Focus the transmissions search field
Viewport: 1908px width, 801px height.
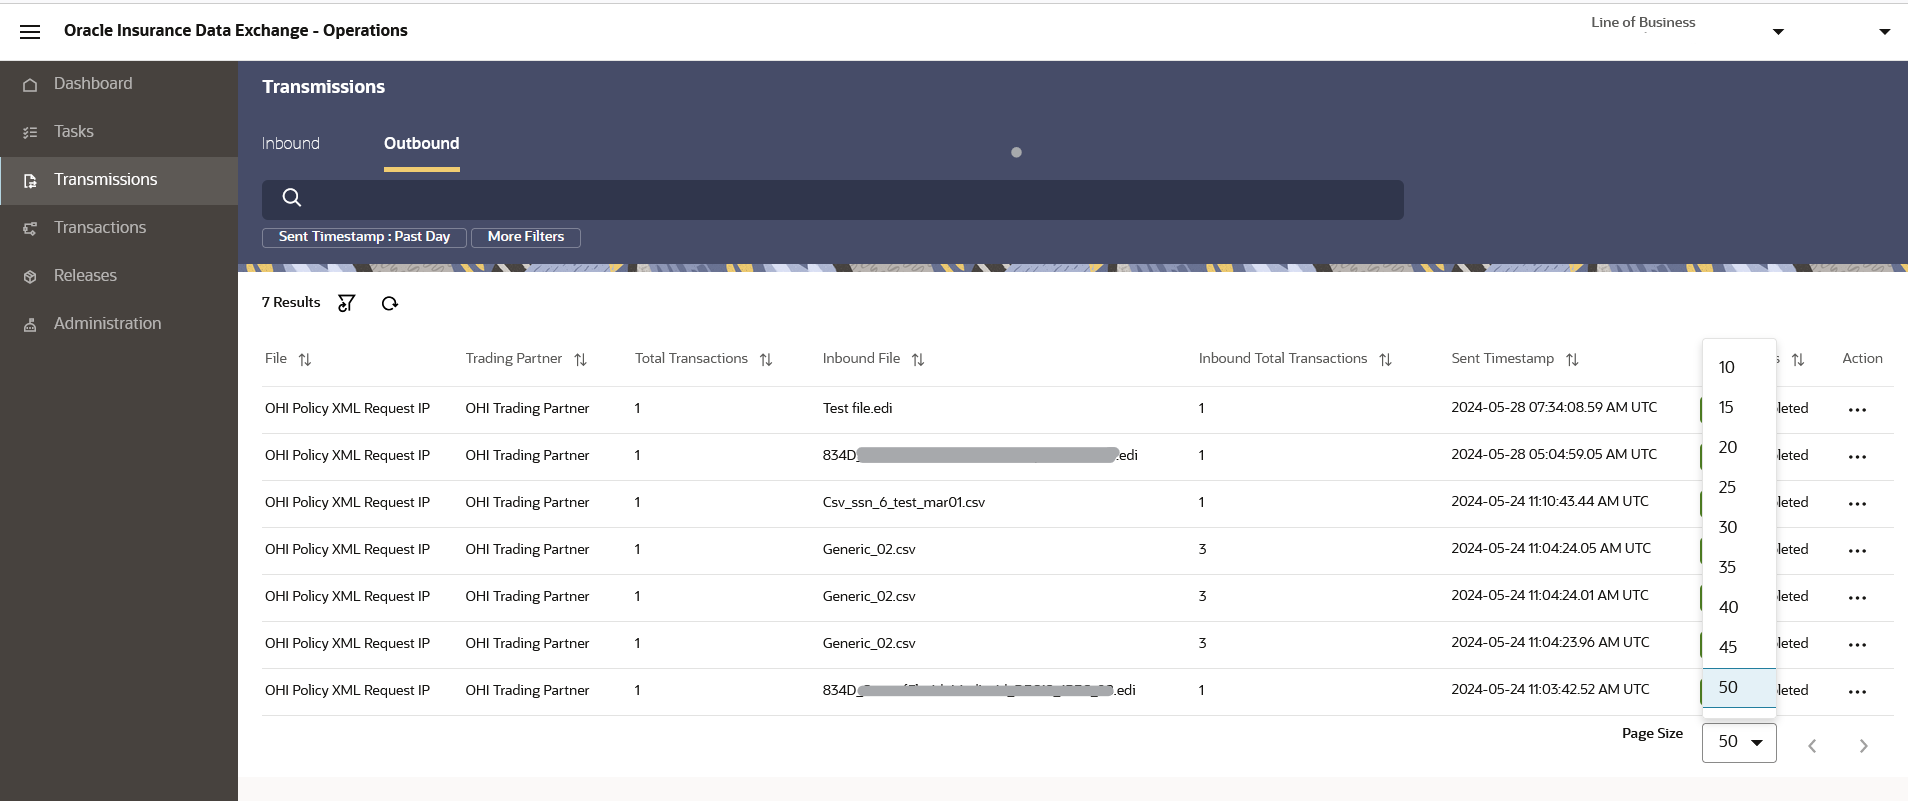pyautogui.click(x=832, y=200)
